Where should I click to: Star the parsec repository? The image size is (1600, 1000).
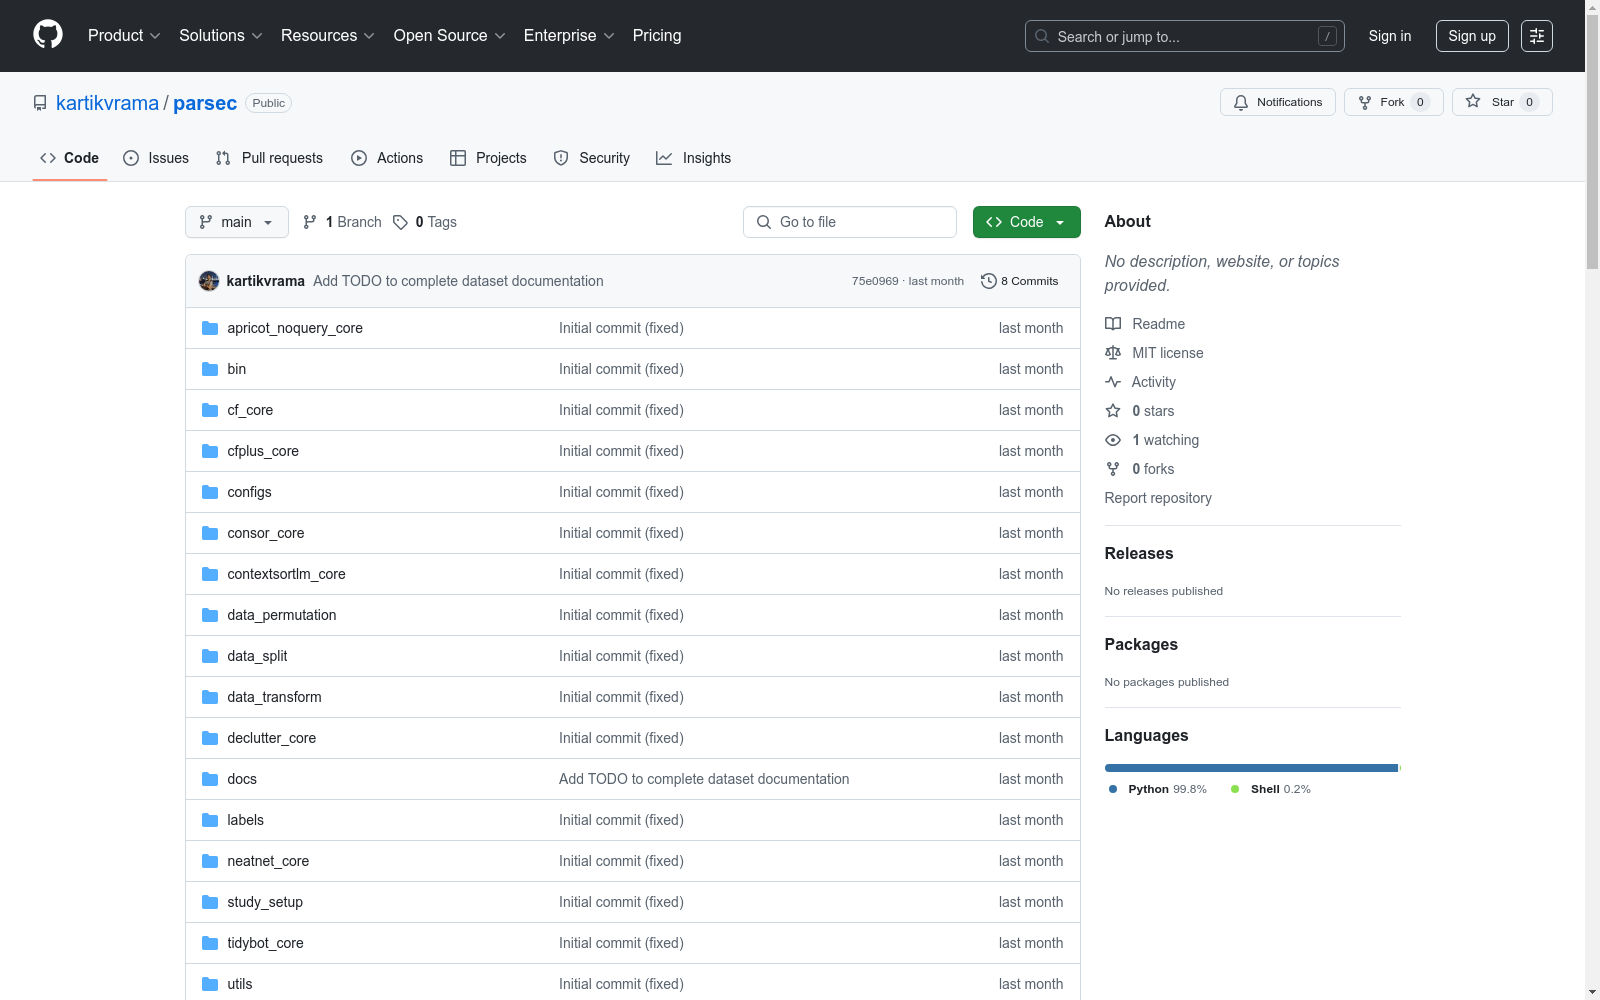coord(1502,102)
